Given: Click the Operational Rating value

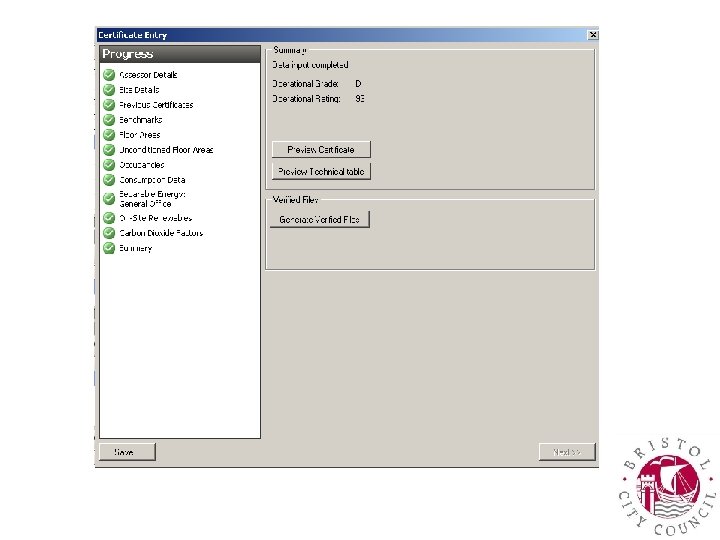Looking at the screenshot, I should tap(360, 99).
